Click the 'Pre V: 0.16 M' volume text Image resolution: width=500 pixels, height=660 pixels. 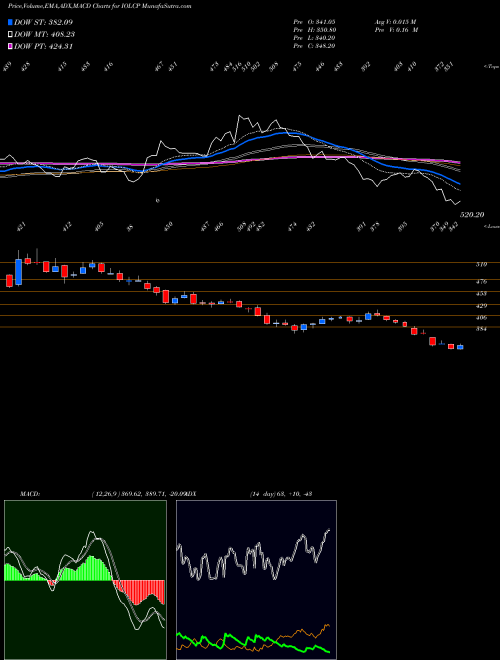[x=396, y=30]
